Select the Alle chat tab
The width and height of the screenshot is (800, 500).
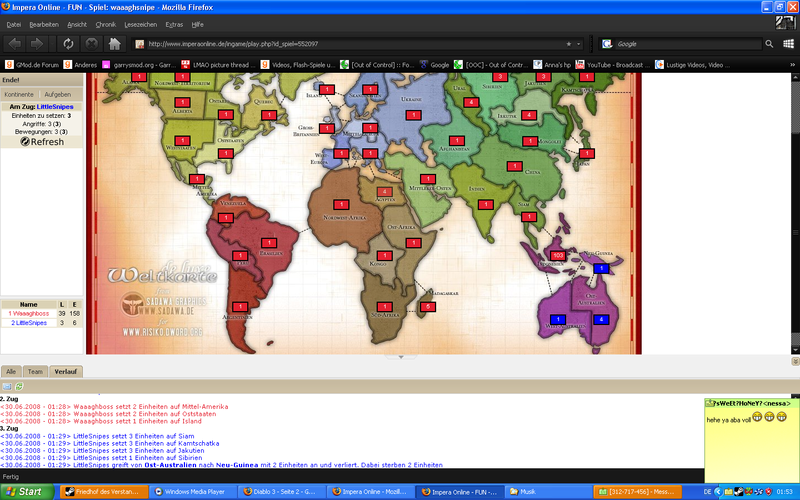pyautogui.click(x=11, y=371)
